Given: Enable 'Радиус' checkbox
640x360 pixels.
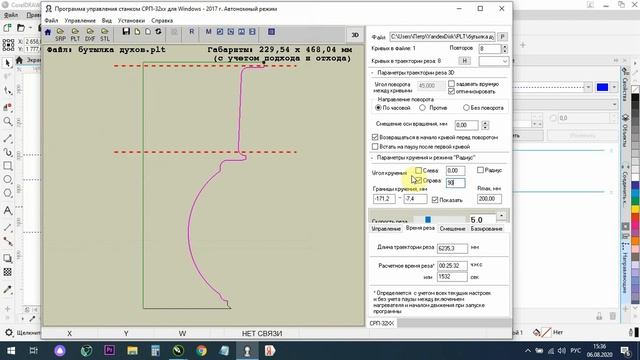Looking at the screenshot, I should (480, 170).
